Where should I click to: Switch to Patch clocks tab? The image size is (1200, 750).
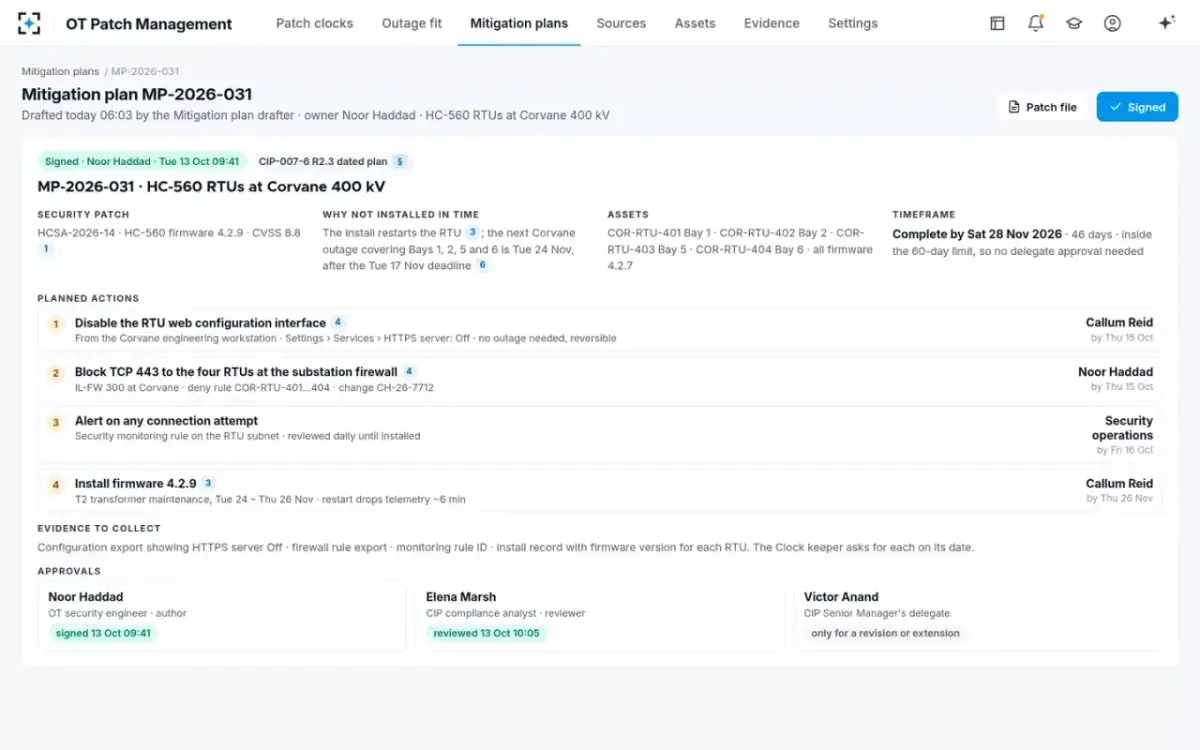[x=314, y=23]
